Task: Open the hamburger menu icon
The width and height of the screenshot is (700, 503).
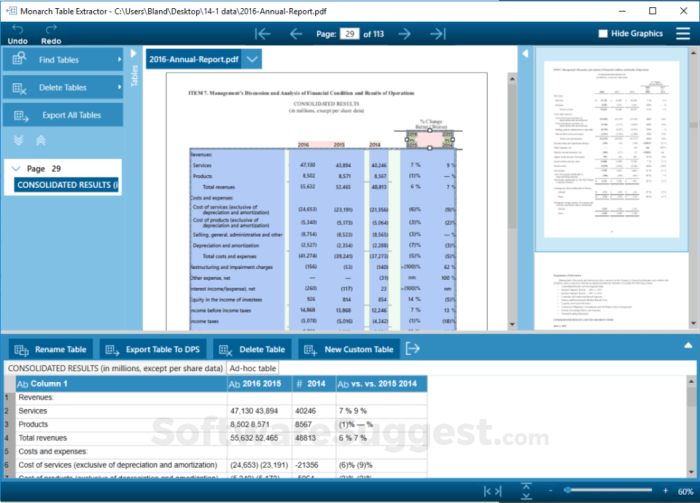Action: [x=683, y=33]
